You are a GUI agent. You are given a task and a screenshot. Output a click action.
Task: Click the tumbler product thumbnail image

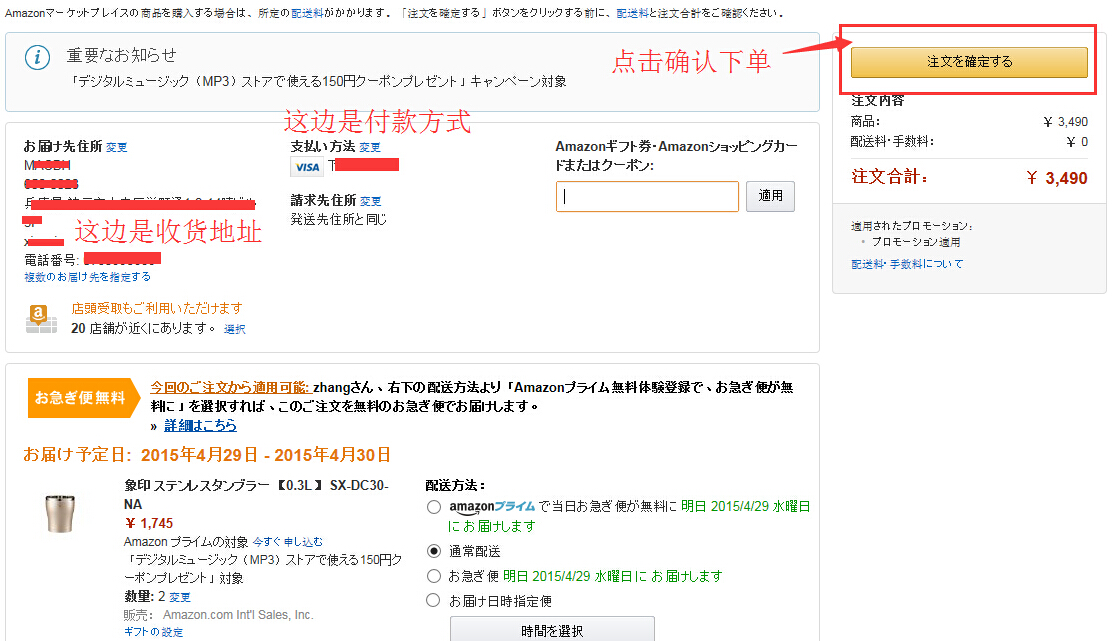coord(60,514)
